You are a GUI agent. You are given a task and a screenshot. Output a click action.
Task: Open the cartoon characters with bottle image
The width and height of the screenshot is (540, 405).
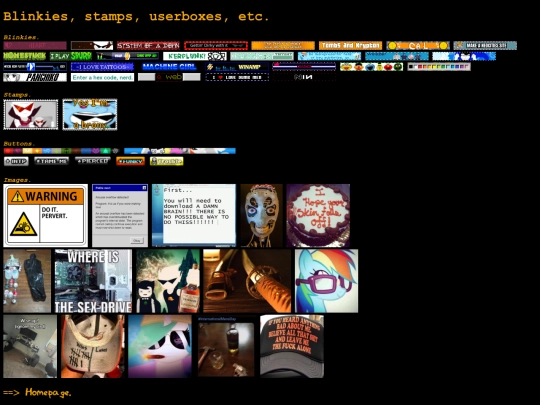tap(168, 281)
